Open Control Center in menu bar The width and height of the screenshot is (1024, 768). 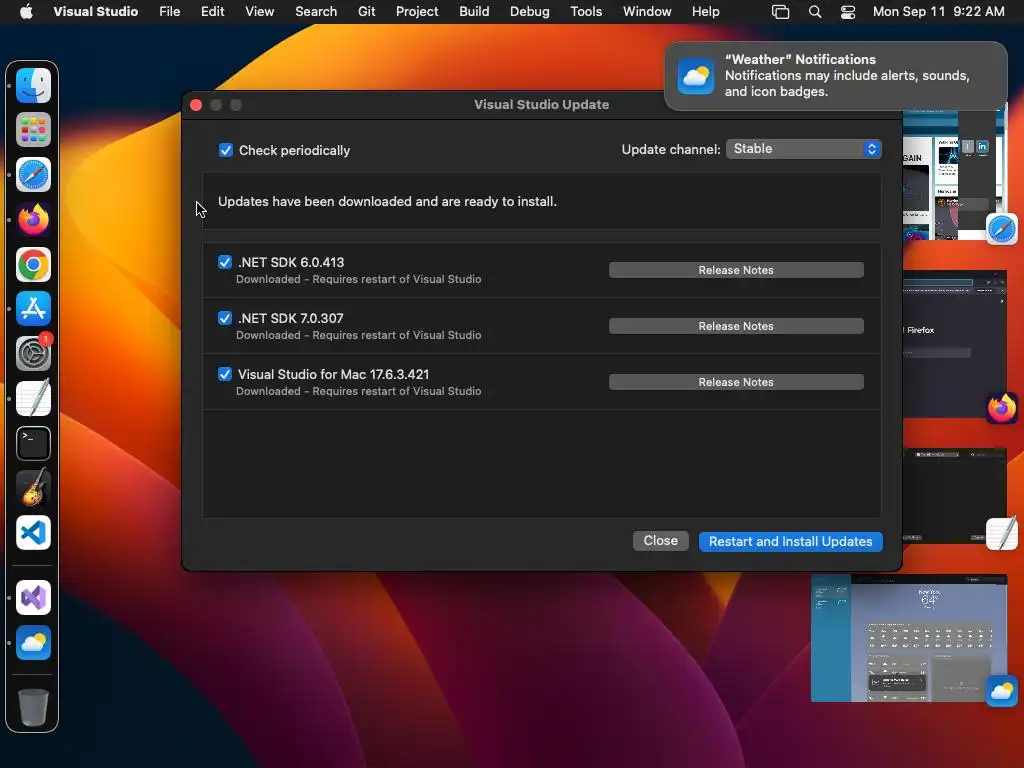848,11
